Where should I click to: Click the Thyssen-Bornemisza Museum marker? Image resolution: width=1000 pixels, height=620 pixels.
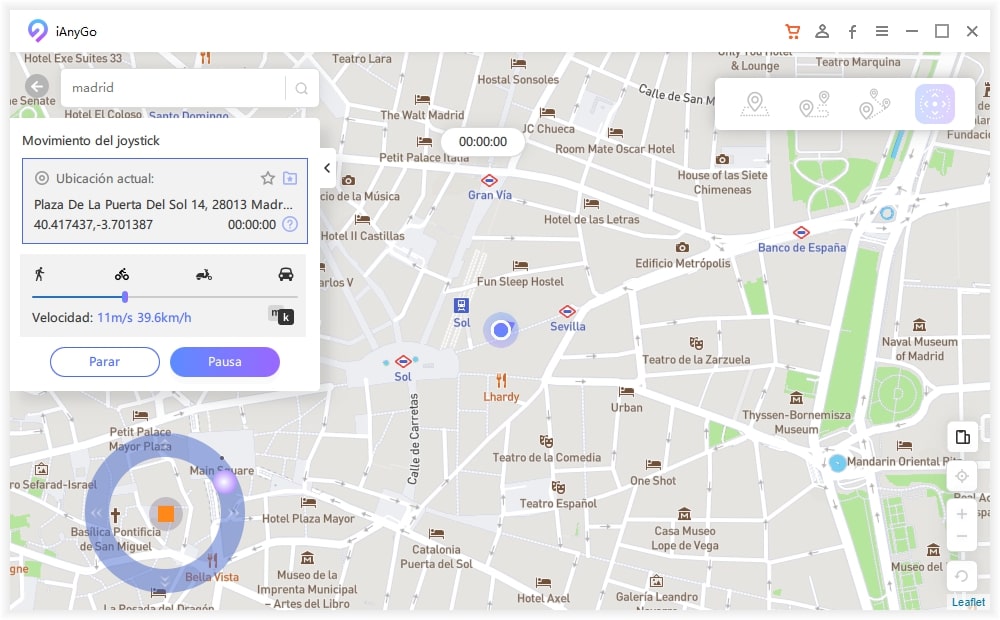(797, 399)
